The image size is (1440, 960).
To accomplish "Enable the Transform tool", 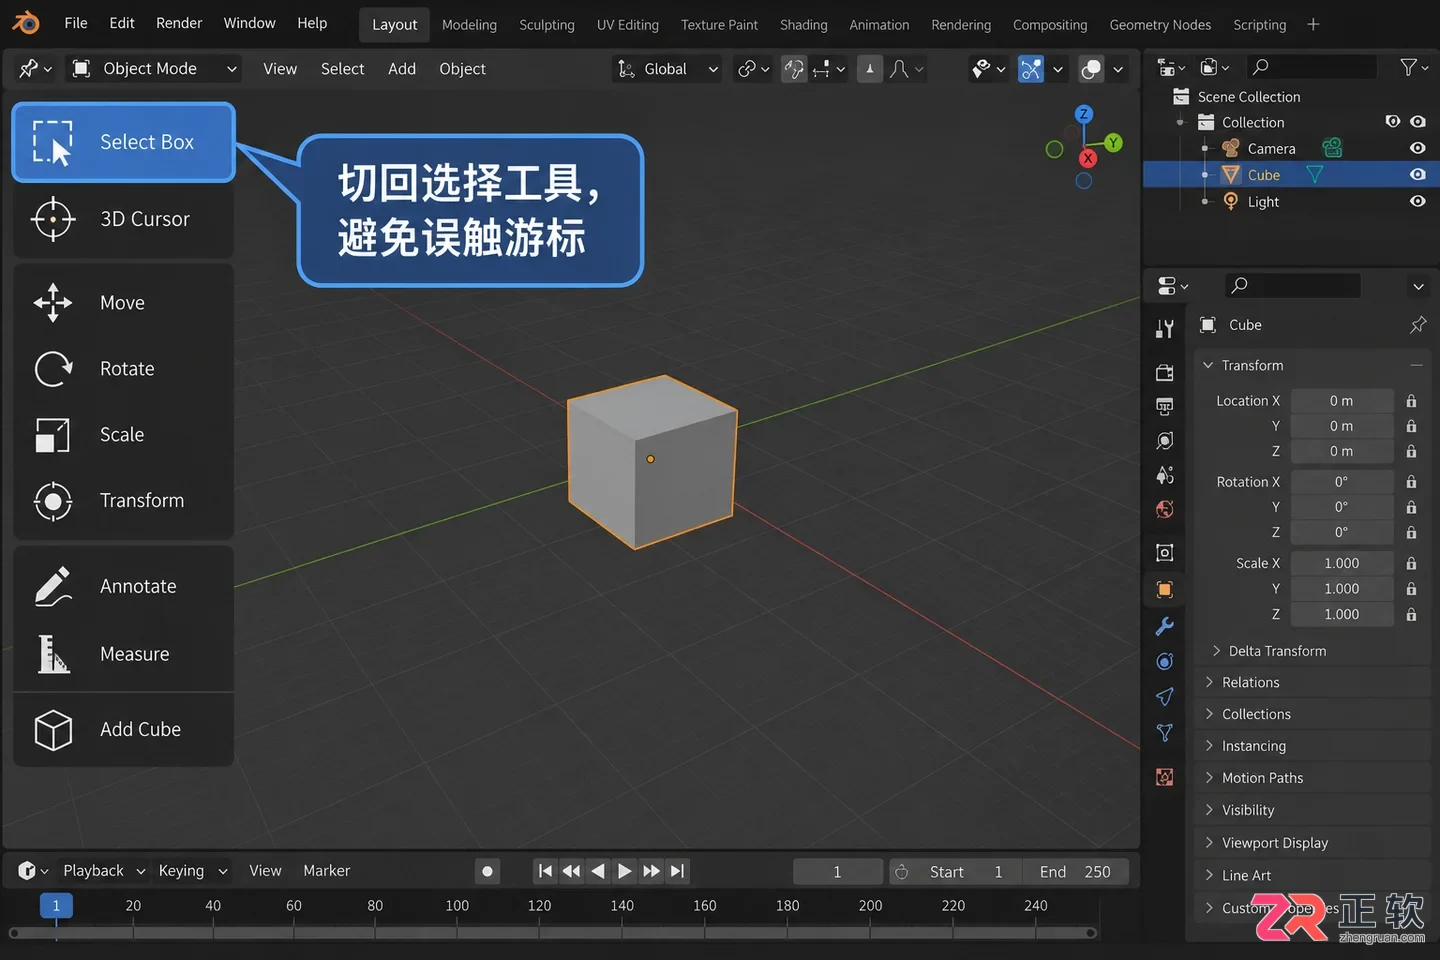I will coord(123,501).
